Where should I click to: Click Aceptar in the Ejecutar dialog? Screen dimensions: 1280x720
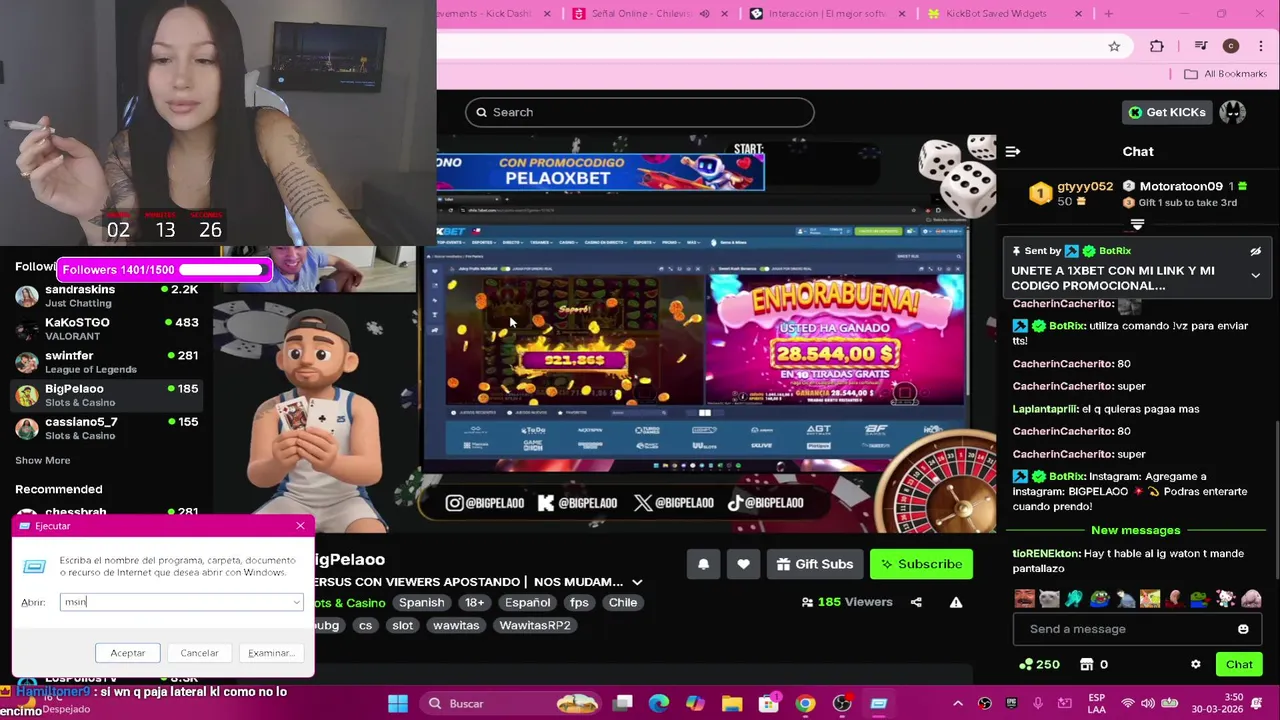(x=128, y=653)
